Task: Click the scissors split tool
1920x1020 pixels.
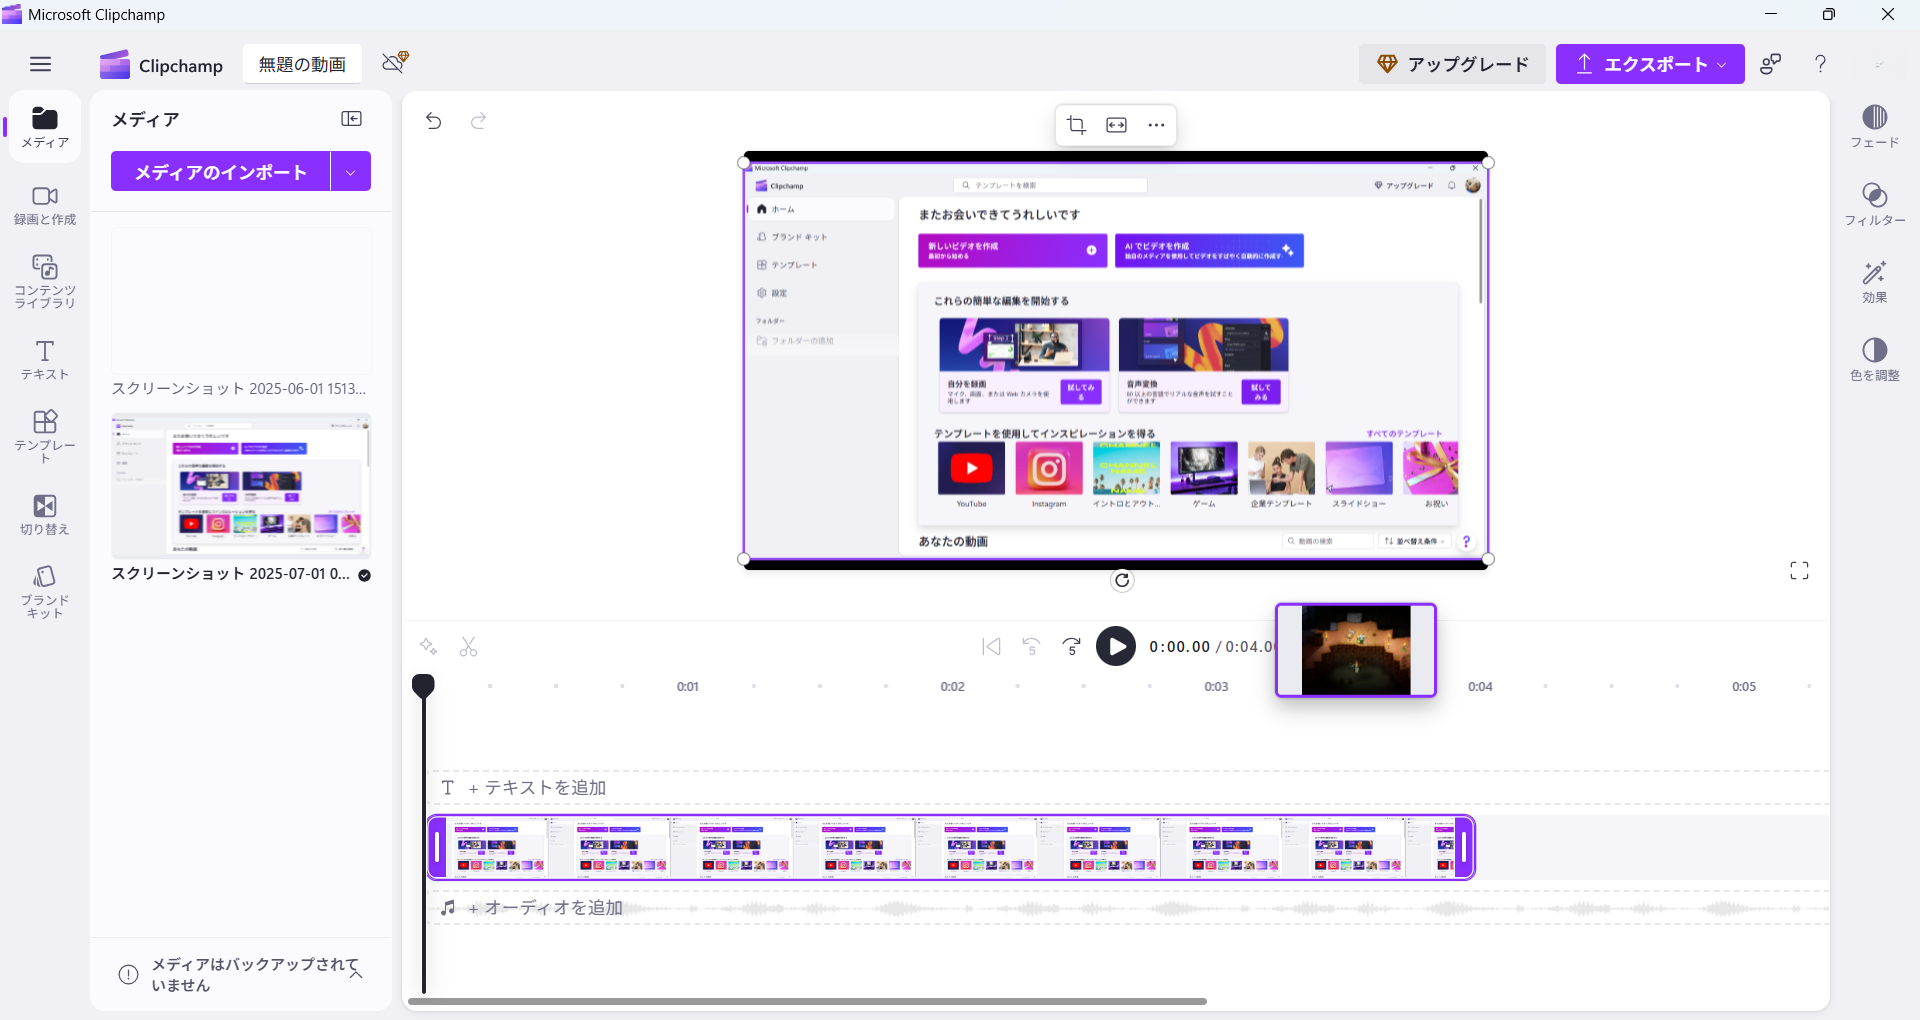Action: 468,646
